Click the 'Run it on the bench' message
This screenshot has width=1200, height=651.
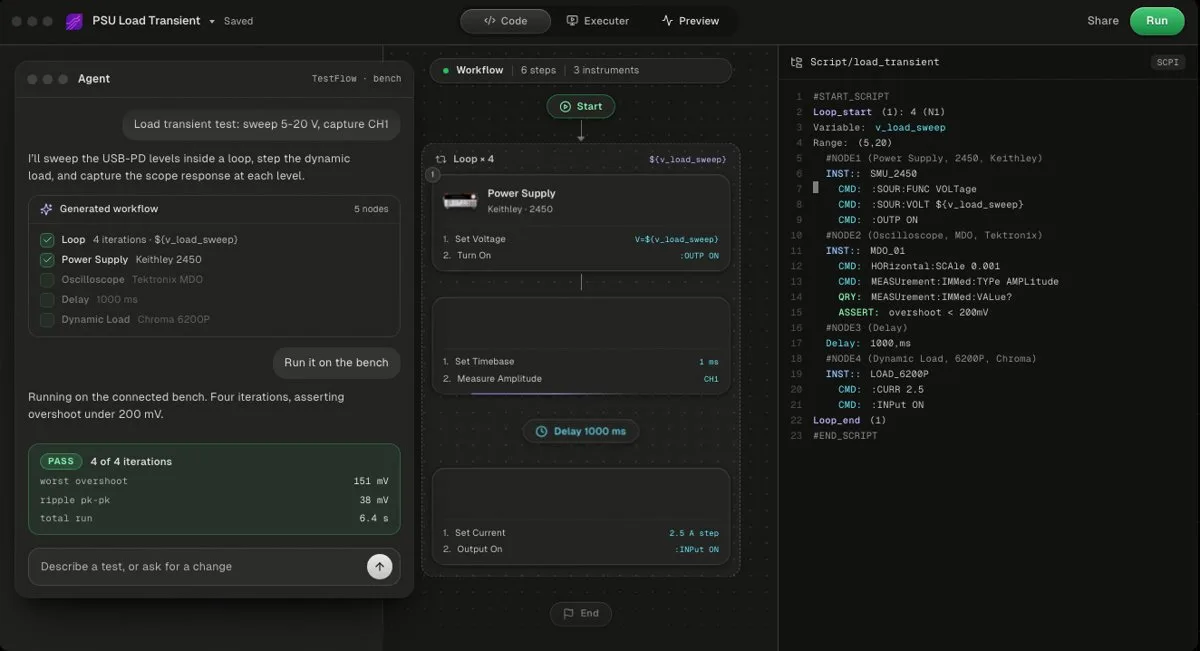click(336, 362)
